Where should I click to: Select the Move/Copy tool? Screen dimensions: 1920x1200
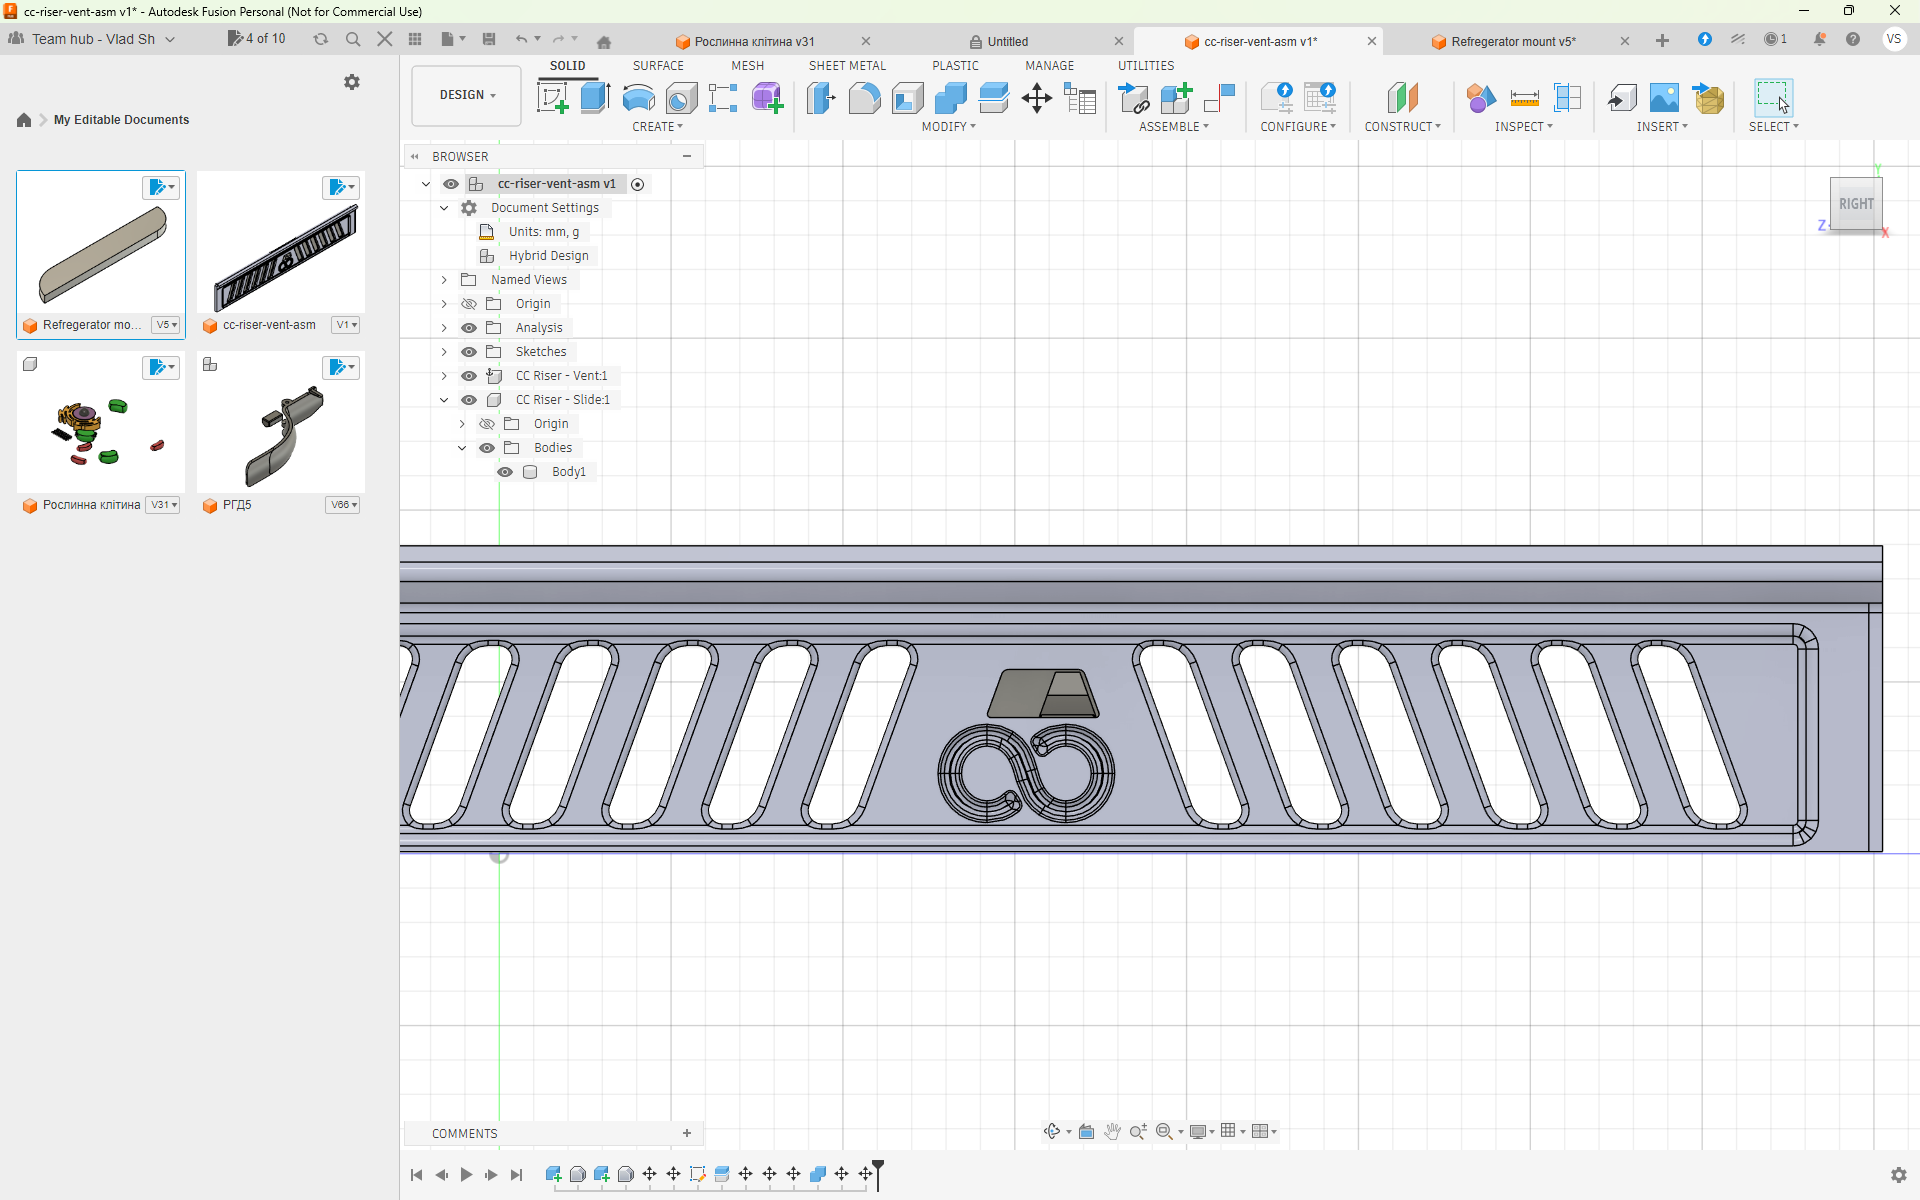pyautogui.click(x=1036, y=98)
